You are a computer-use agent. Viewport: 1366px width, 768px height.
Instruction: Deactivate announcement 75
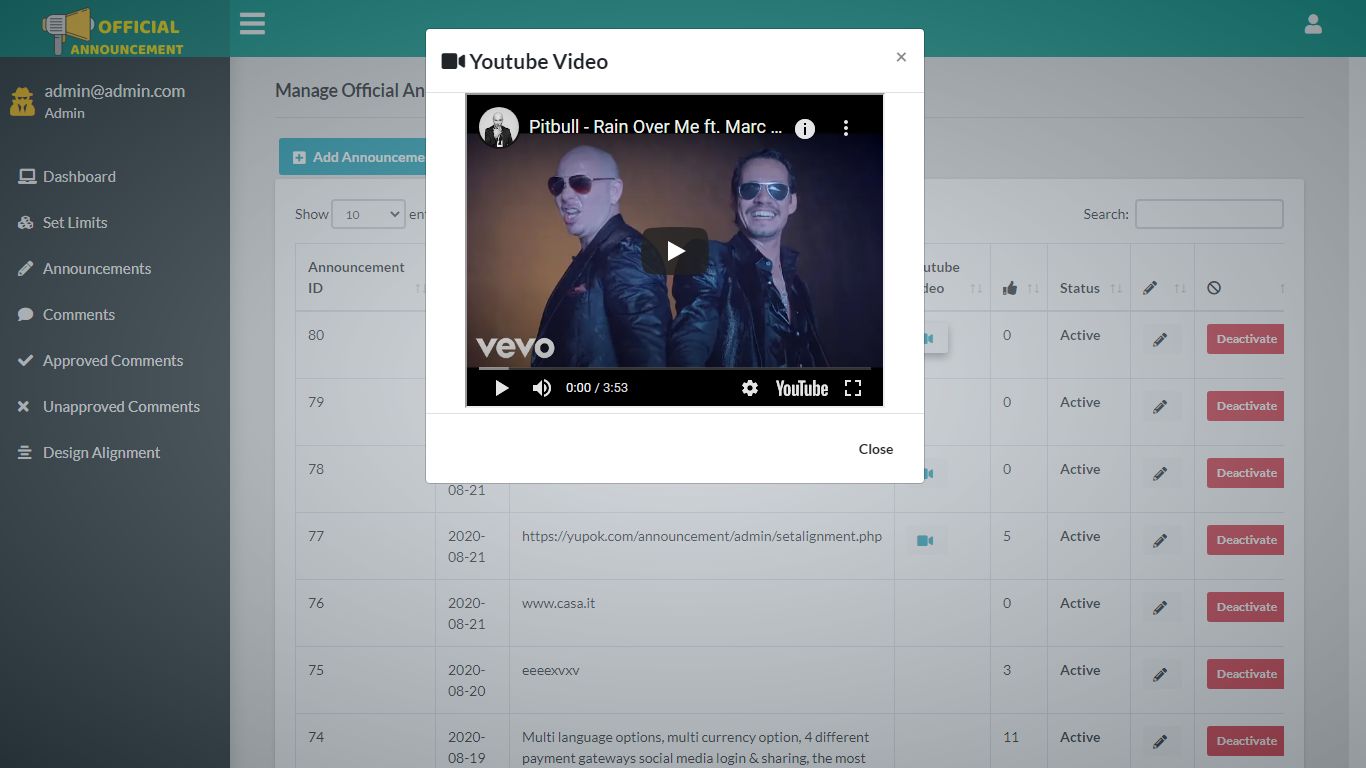click(x=1244, y=673)
